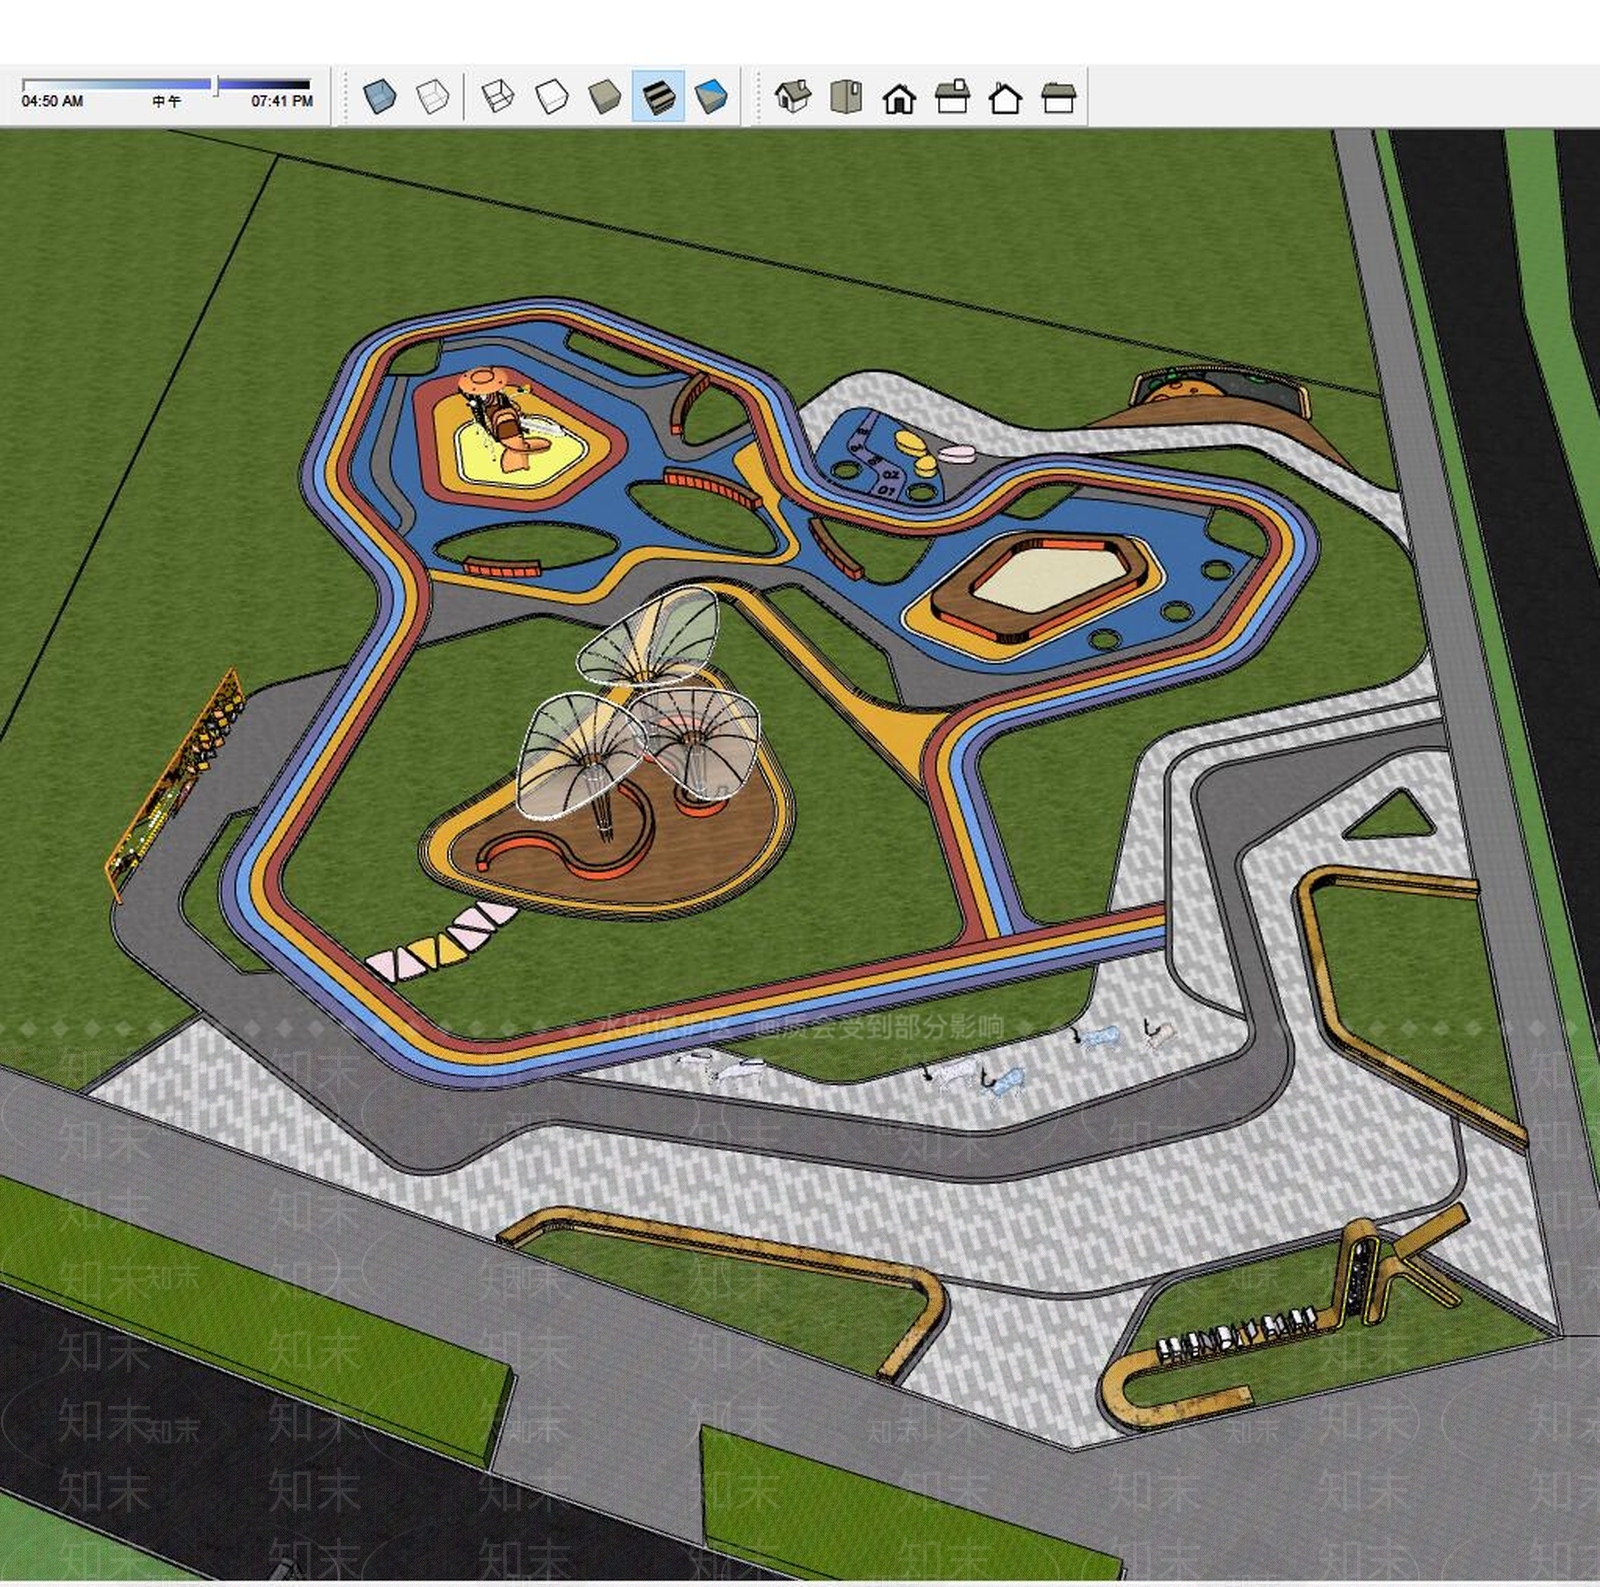Click the 07:41 PM sunset time label
Screen dimensions: 1600x1587
coord(282,102)
